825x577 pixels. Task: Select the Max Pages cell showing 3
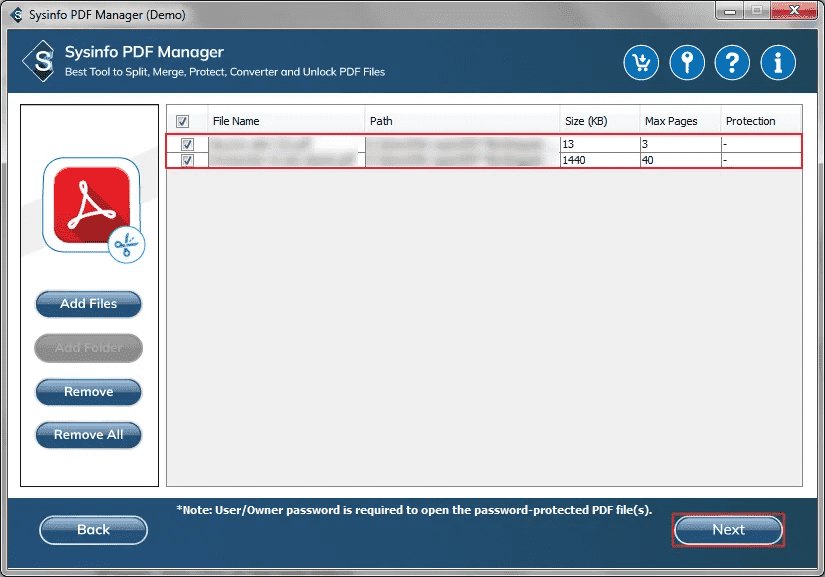pyautogui.click(x=681, y=144)
